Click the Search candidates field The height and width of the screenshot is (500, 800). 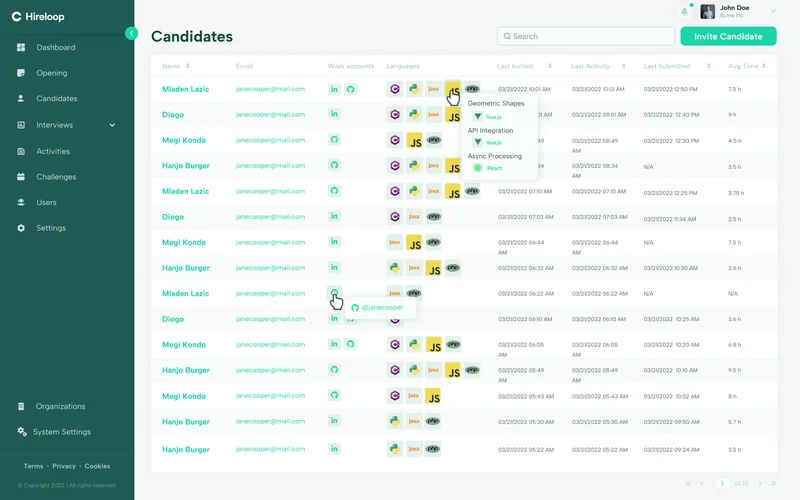click(x=586, y=36)
